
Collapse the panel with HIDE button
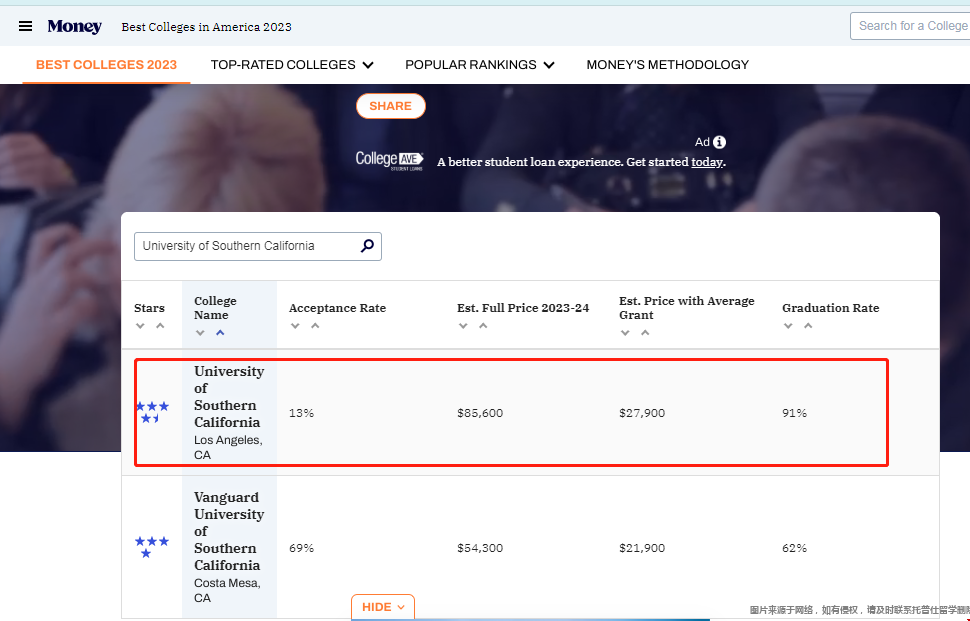[383, 607]
